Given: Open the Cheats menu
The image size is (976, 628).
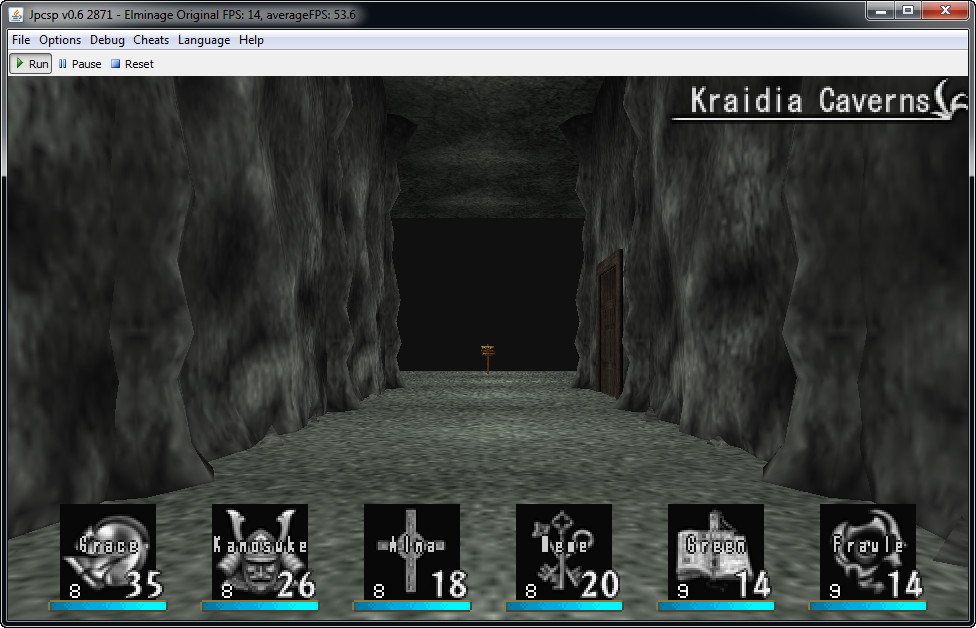Looking at the screenshot, I should (151, 40).
